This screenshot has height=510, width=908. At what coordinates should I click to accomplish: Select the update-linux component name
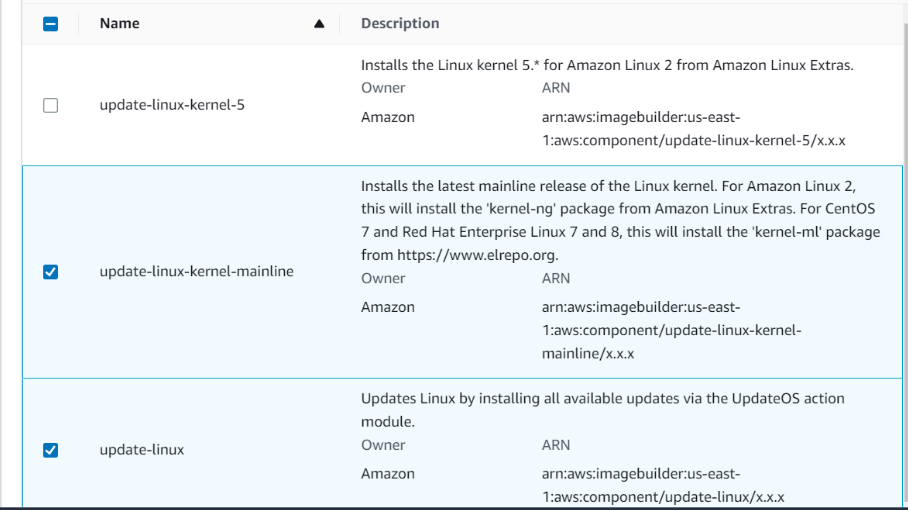(142, 450)
